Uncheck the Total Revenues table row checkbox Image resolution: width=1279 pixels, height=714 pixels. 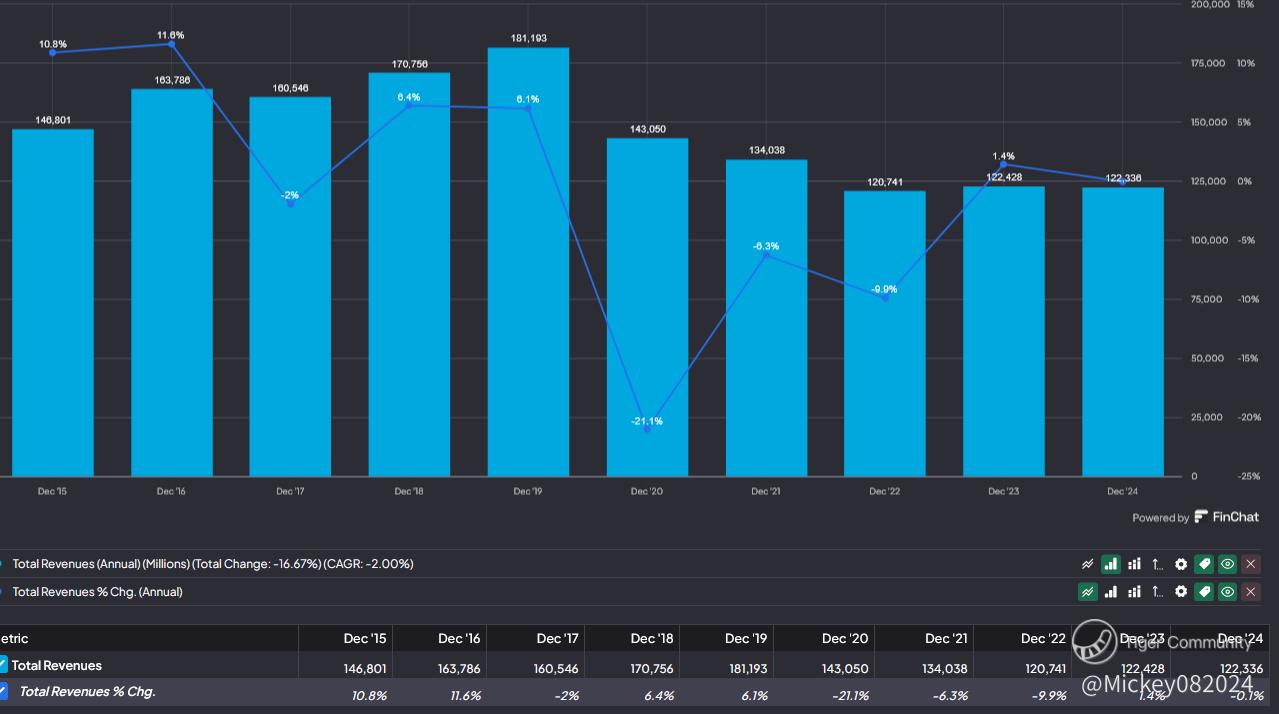pyautogui.click(x=3, y=665)
